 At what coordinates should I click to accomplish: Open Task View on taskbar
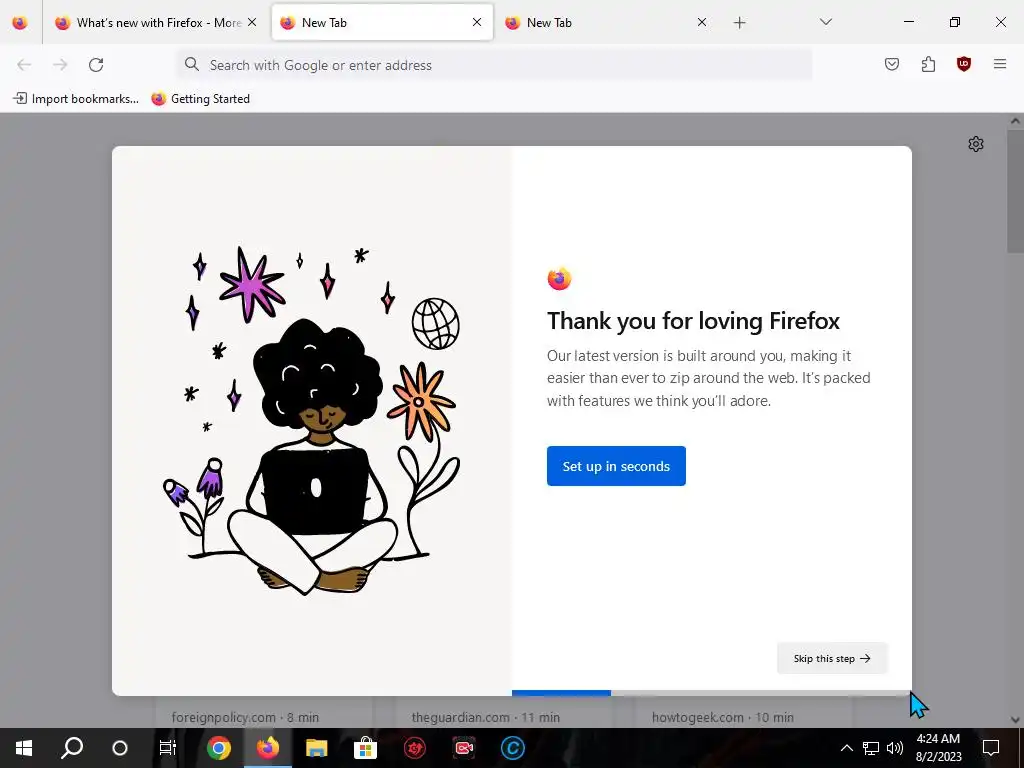click(x=168, y=748)
